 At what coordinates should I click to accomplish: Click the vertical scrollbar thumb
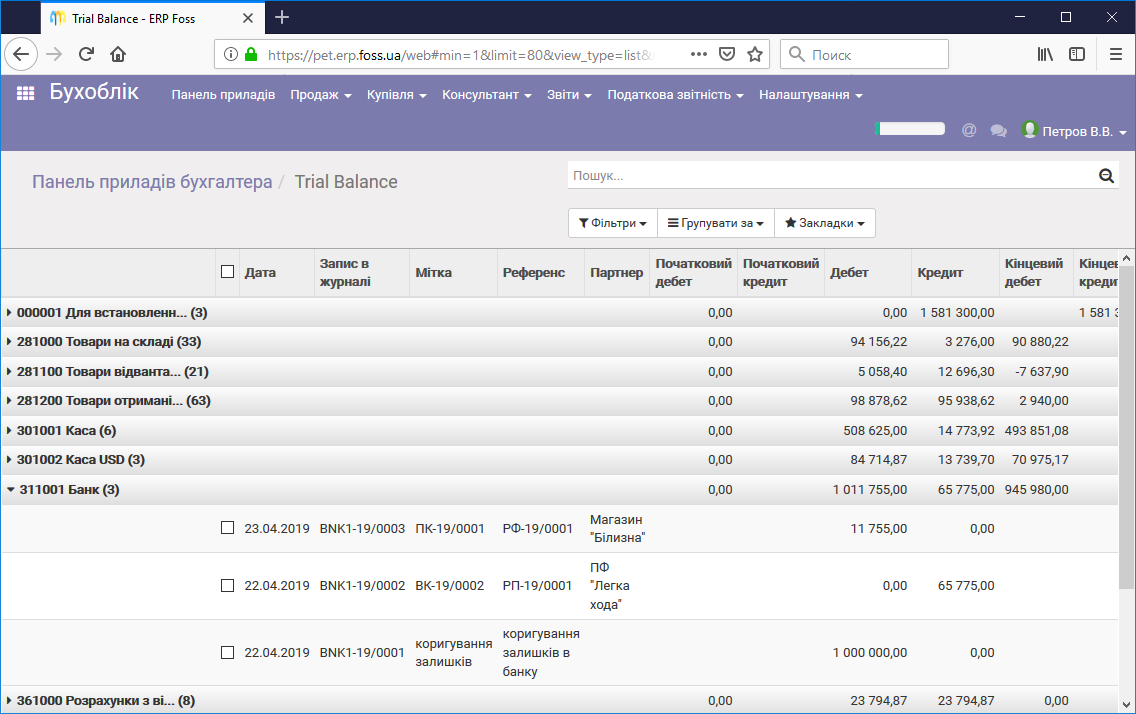tap(1126, 427)
